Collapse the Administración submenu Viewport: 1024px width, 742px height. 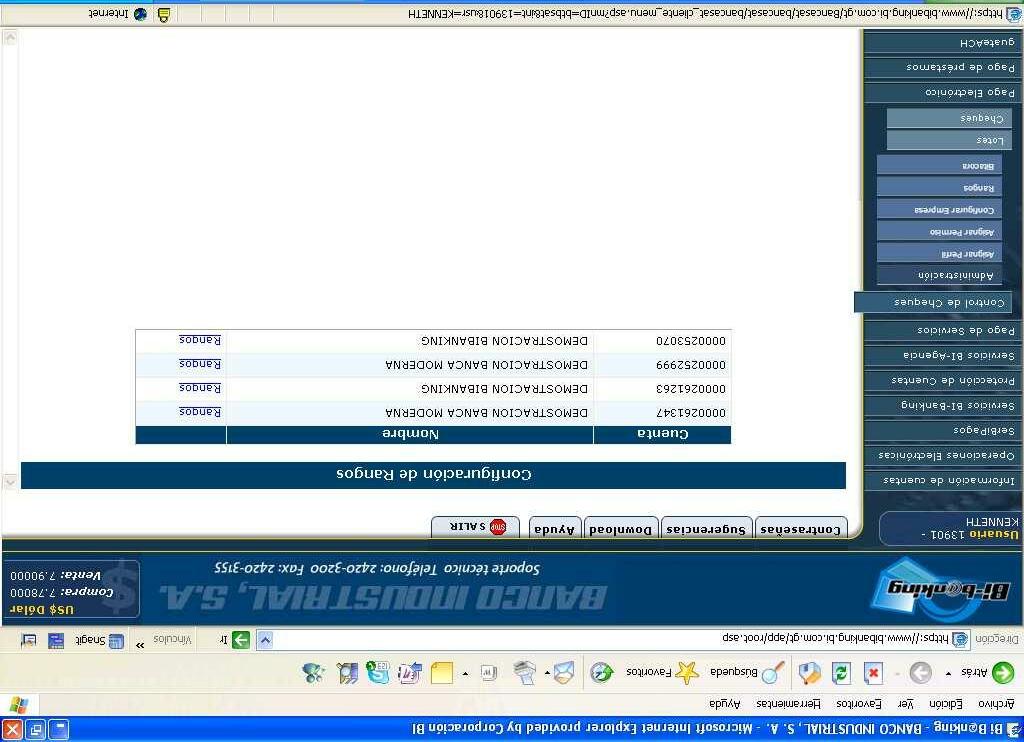[x=938, y=275]
